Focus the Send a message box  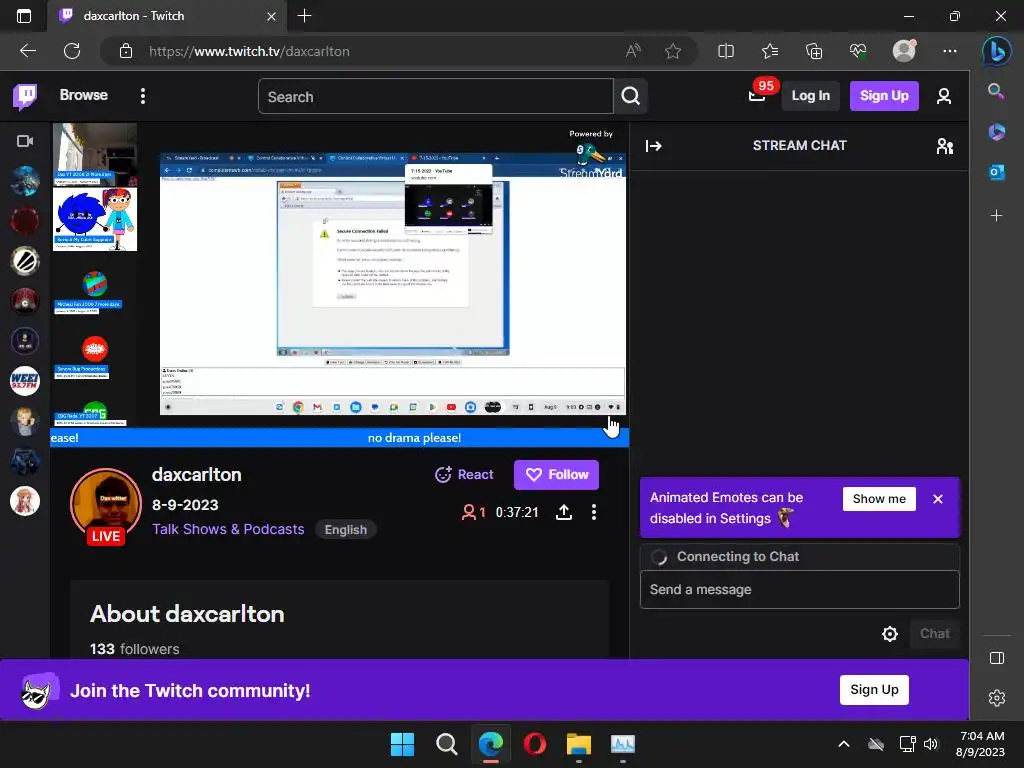[799, 590]
